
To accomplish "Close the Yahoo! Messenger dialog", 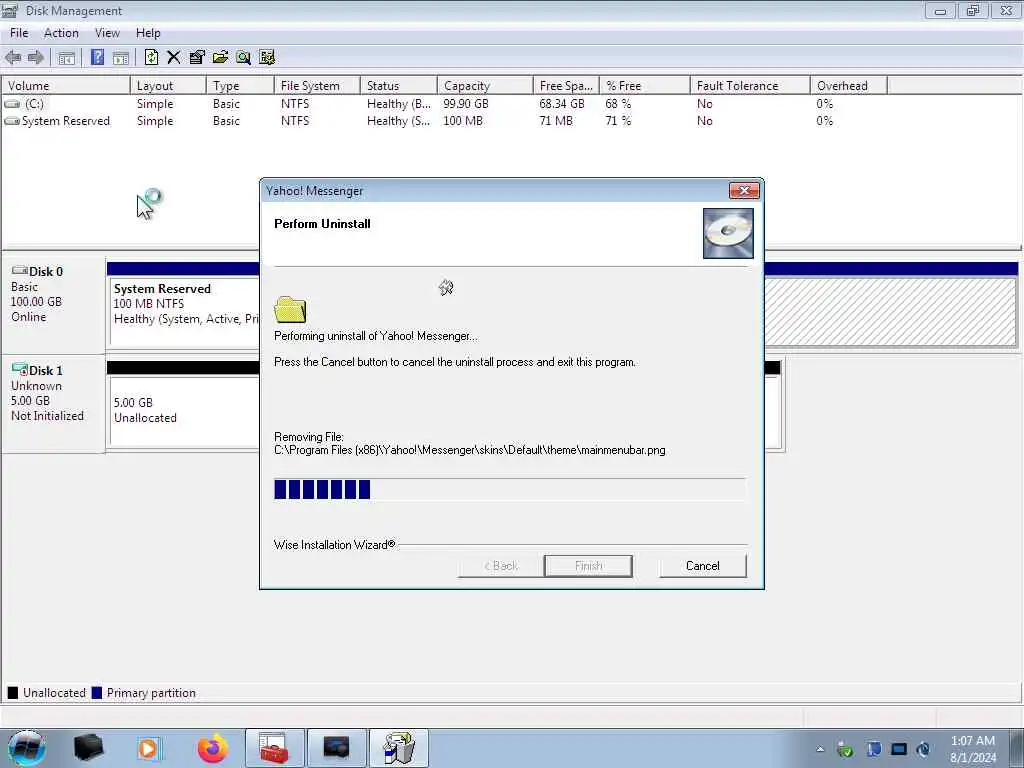I will click(x=744, y=191).
